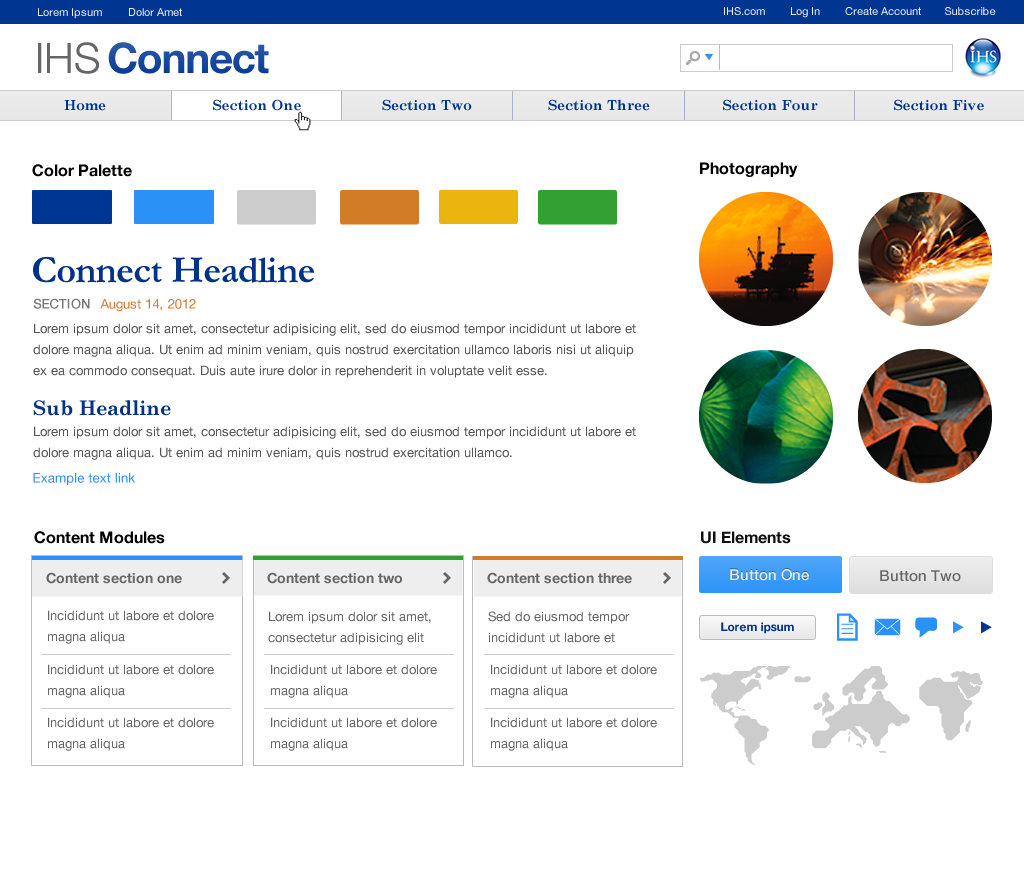The width and height of the screenshot is (1024, 882).
Task: Click the small Lorem ipsum button
Action: 757,627
